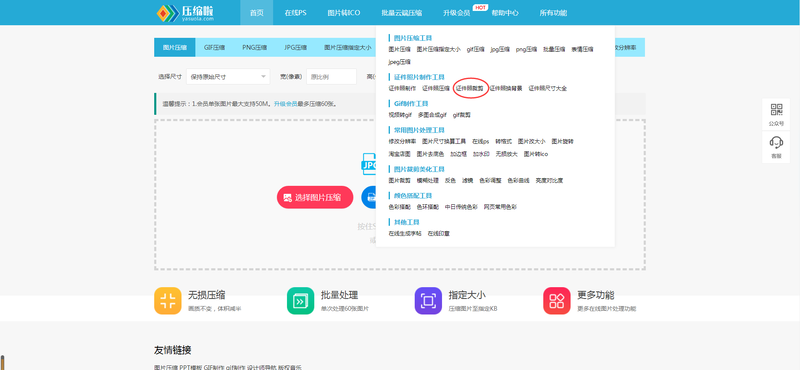Image resolution: width=800 pixels, height=370 pixels.
Task: Click the 公众号 QR code icon
Action: [776, 109]
